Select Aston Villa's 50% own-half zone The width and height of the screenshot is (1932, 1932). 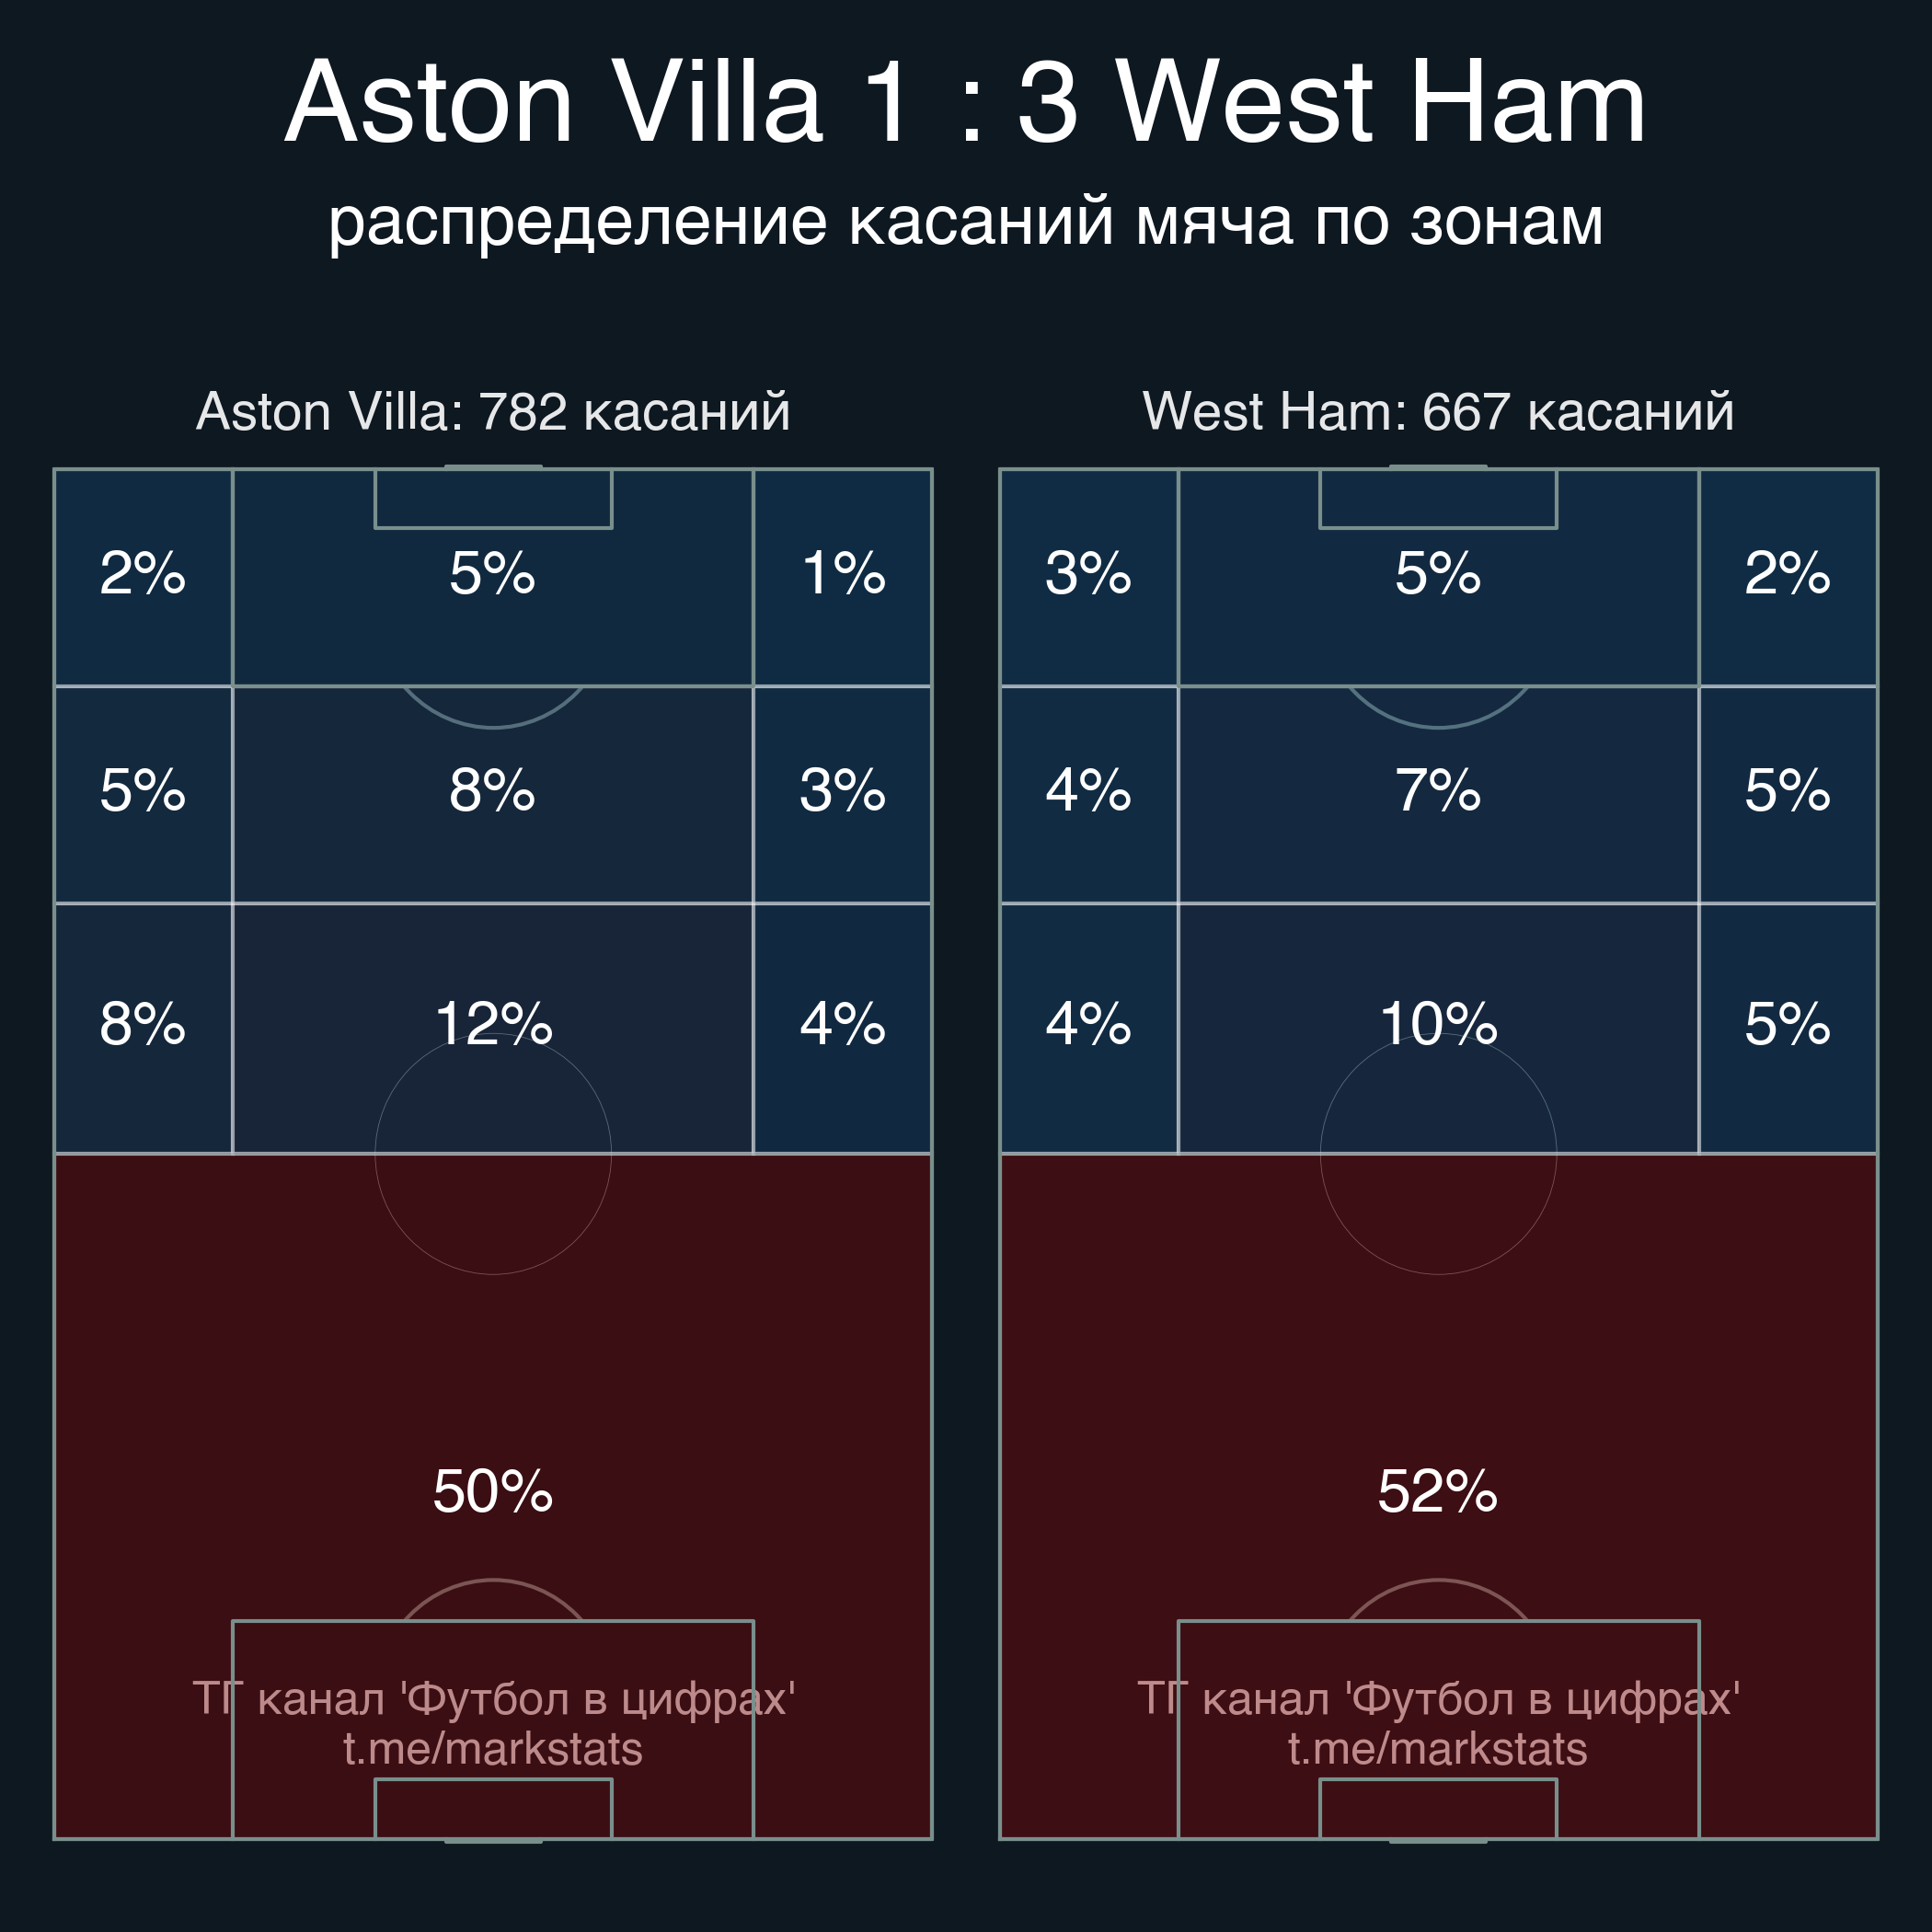(x=493, y=1496)
